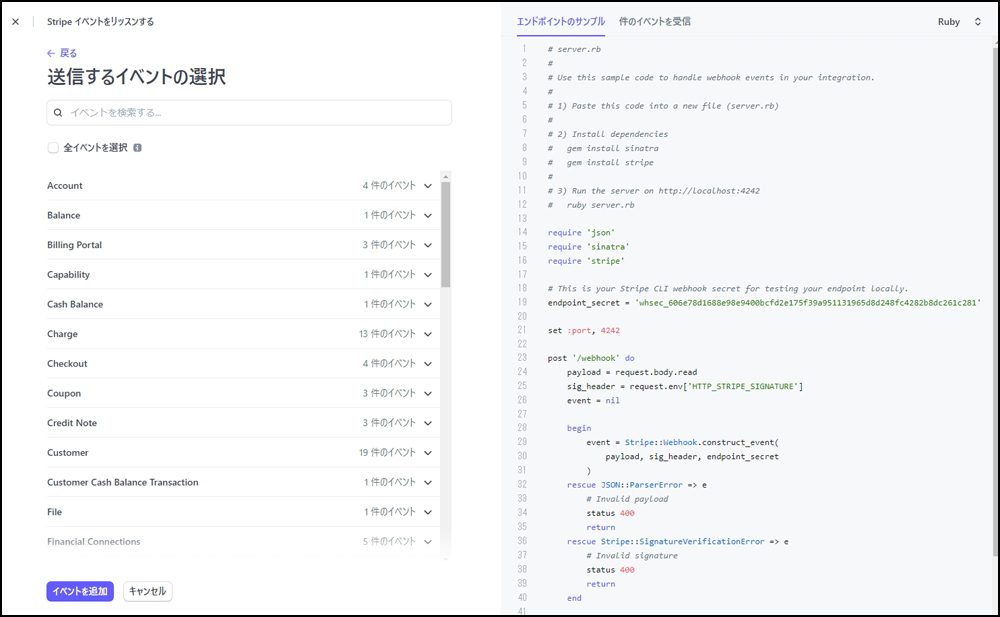
Task: Switch to 件のイベントを受信 tab
Action: (x=654, y=22)
